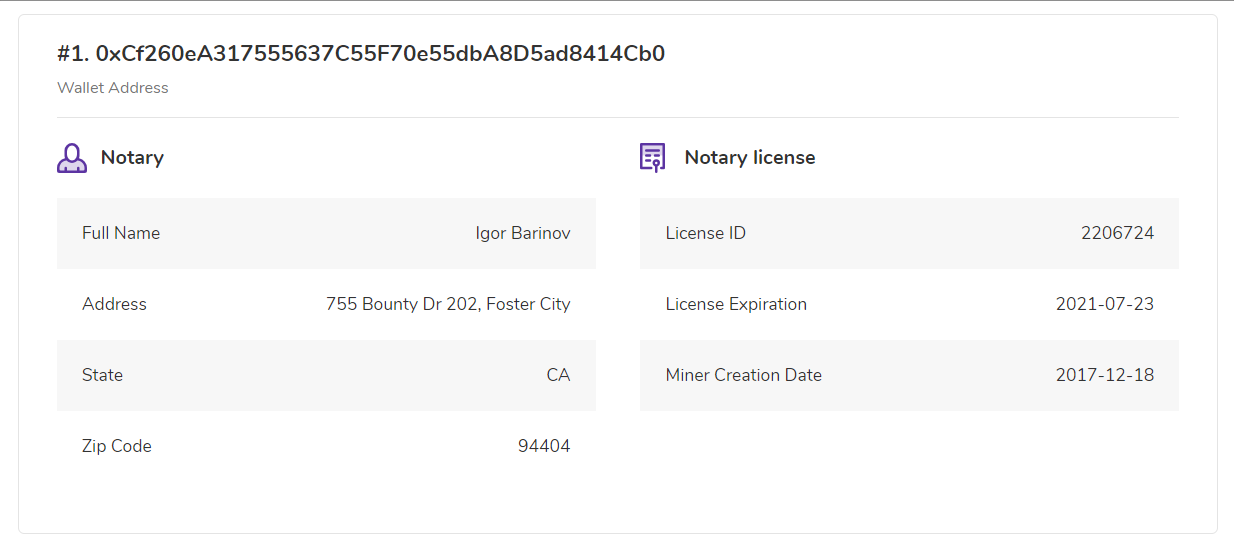Click the Notary section title
The image size is (1234, 549).
132,158
